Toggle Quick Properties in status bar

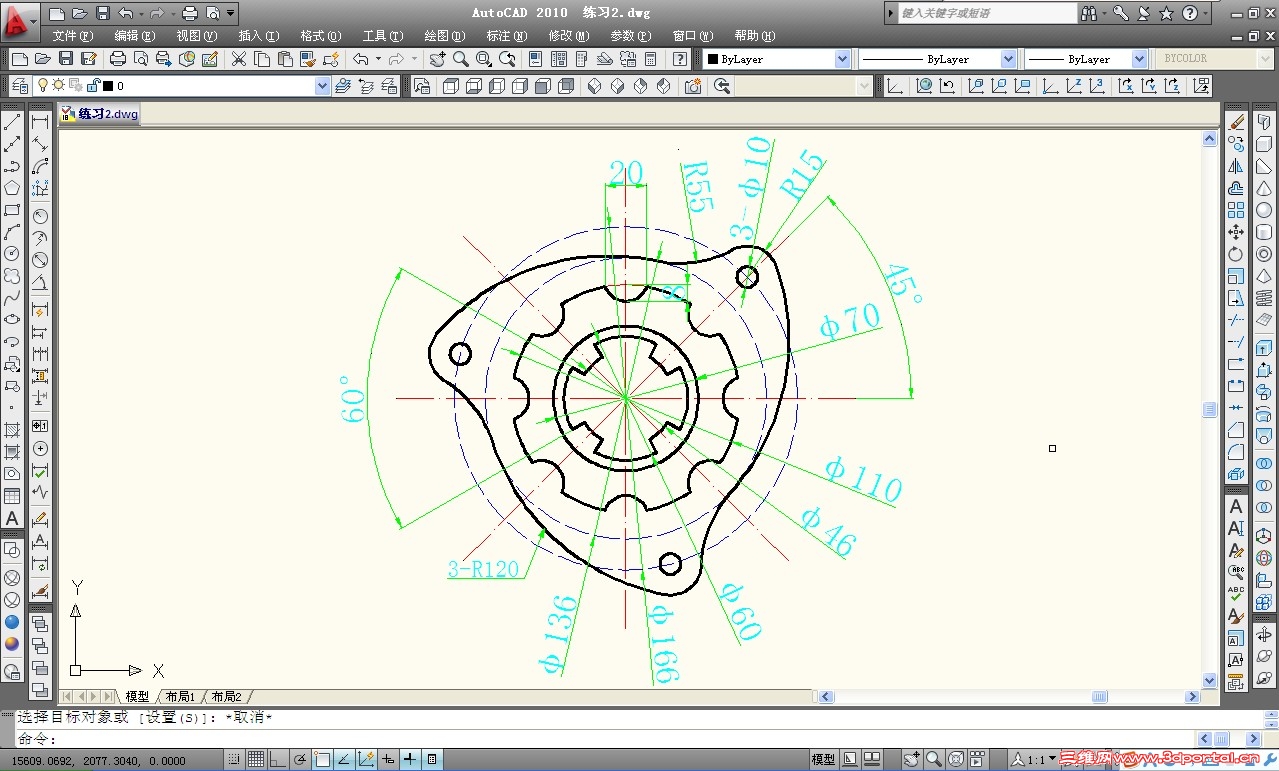[x=432, y=759]
